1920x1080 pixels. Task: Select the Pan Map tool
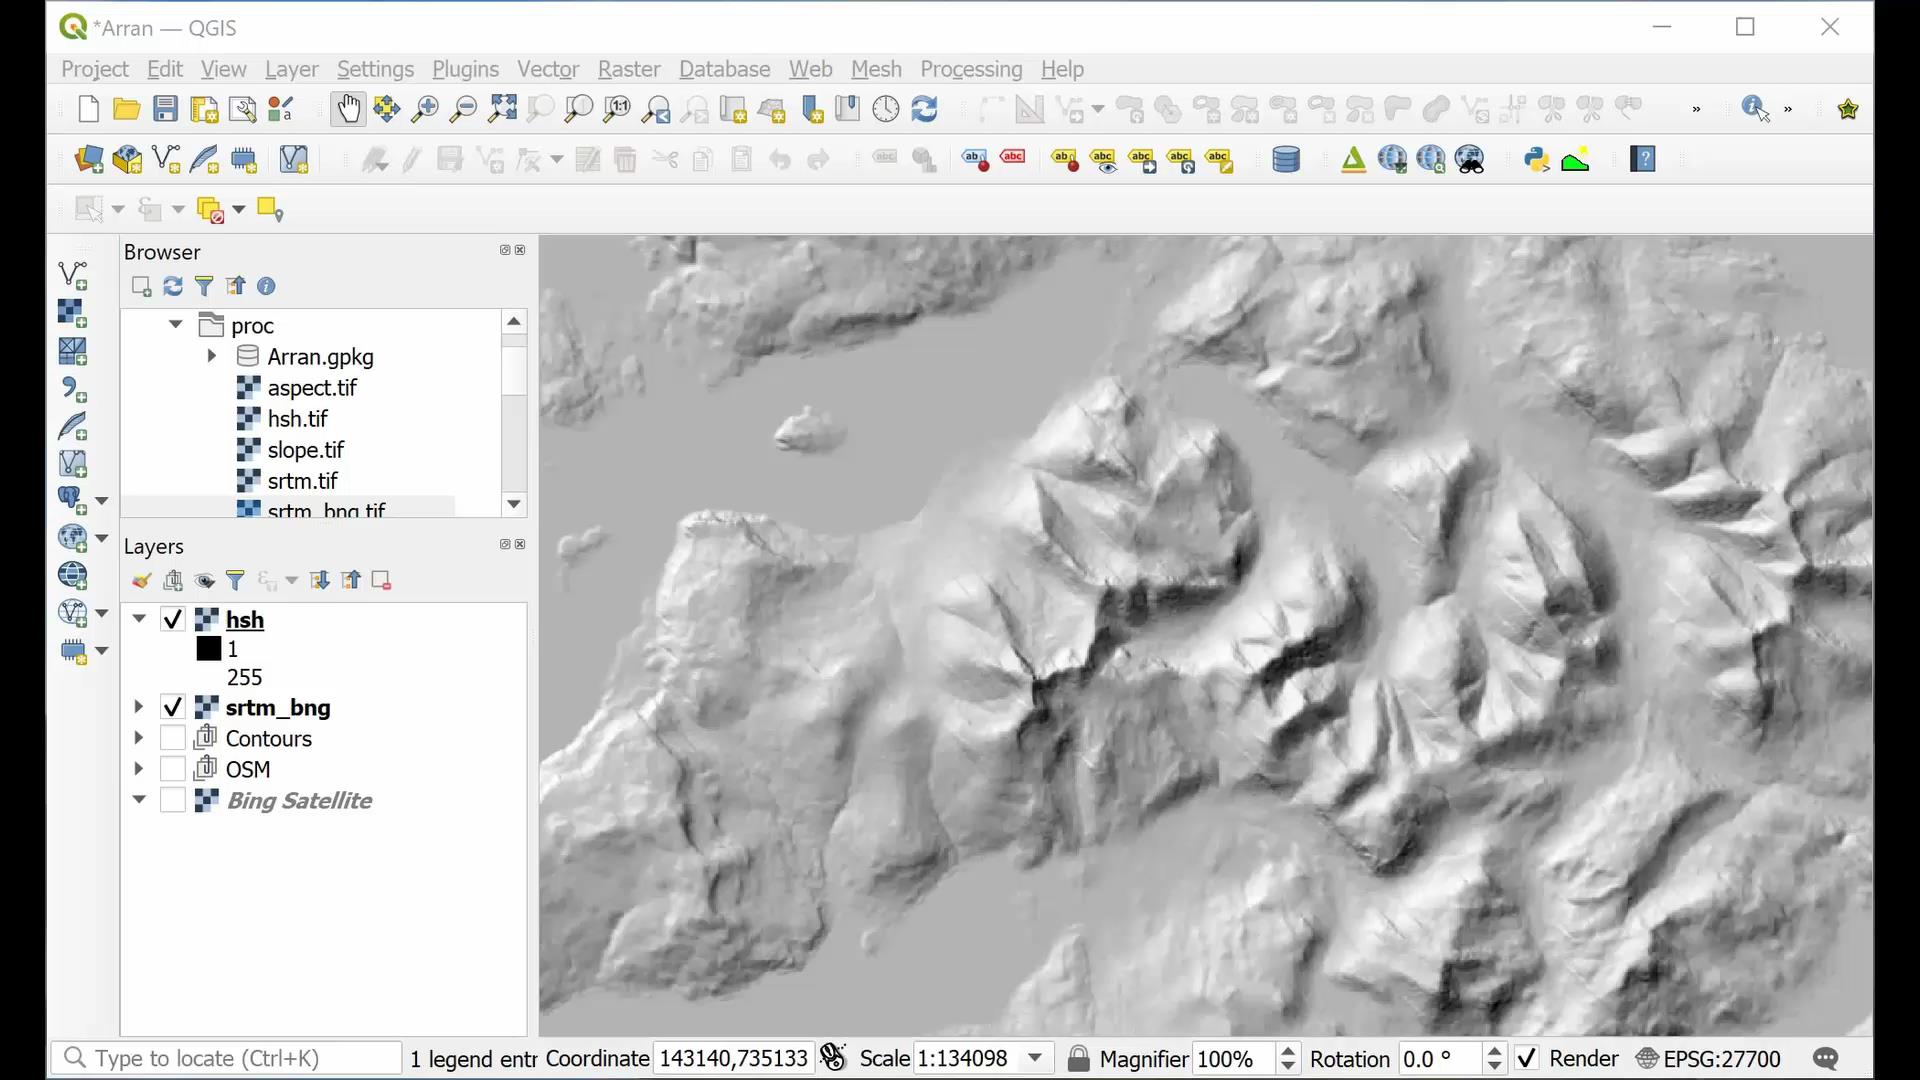coord(348,109)
